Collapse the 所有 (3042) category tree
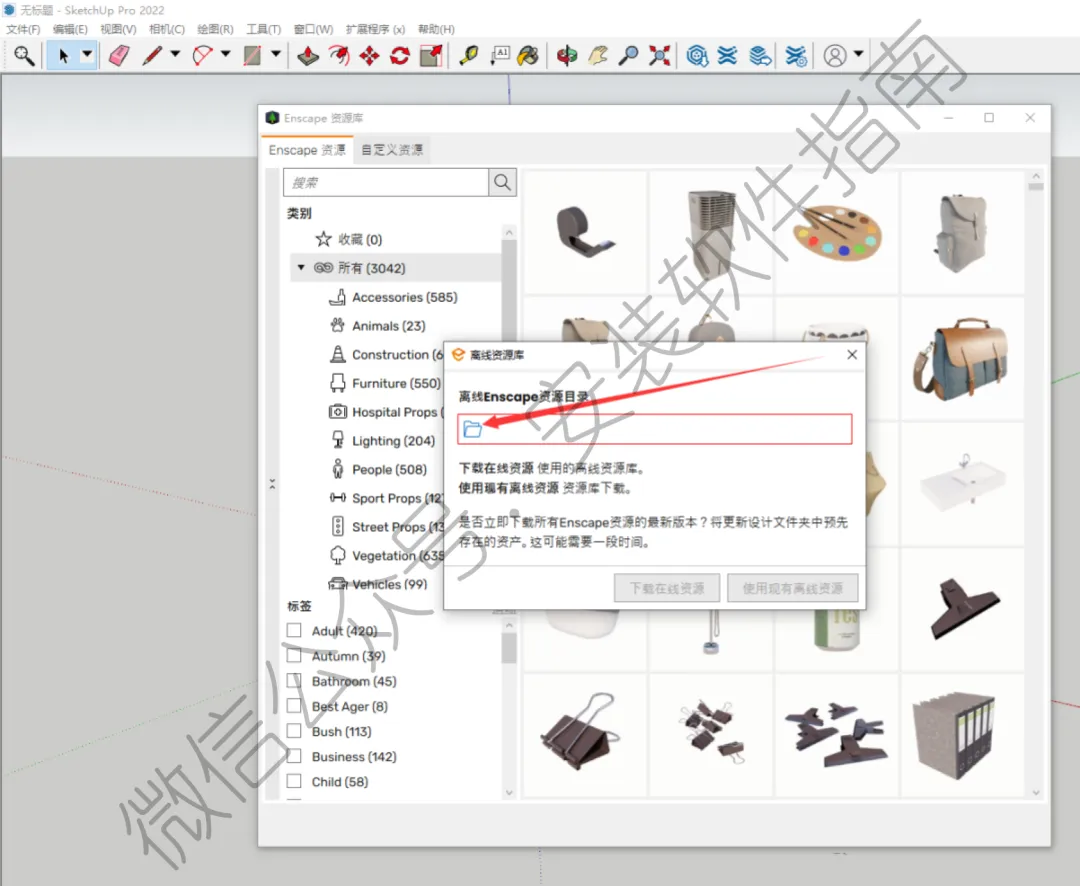Screen dimensions: 1080x886 pyautogui.click(x=301, y=267)
